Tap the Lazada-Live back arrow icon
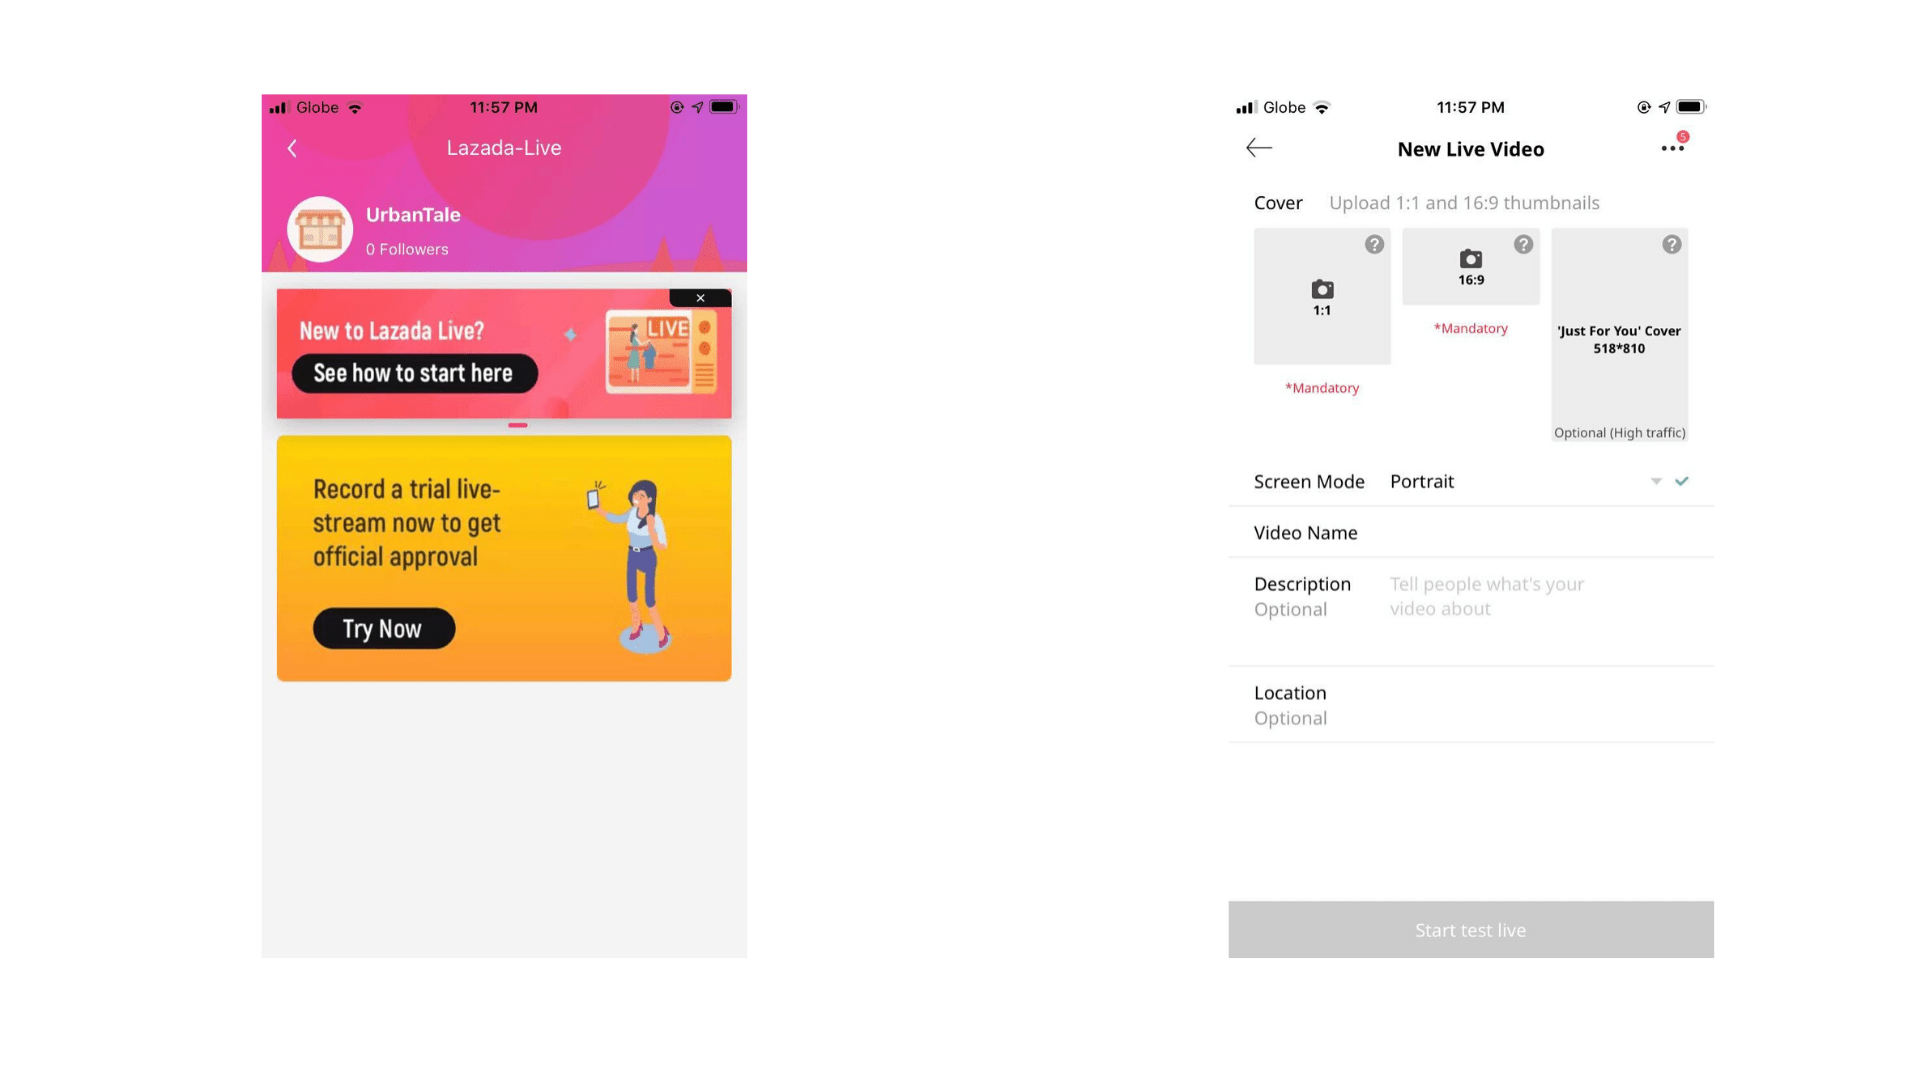Viewport: 1920px width, 1080px height. 293,148
